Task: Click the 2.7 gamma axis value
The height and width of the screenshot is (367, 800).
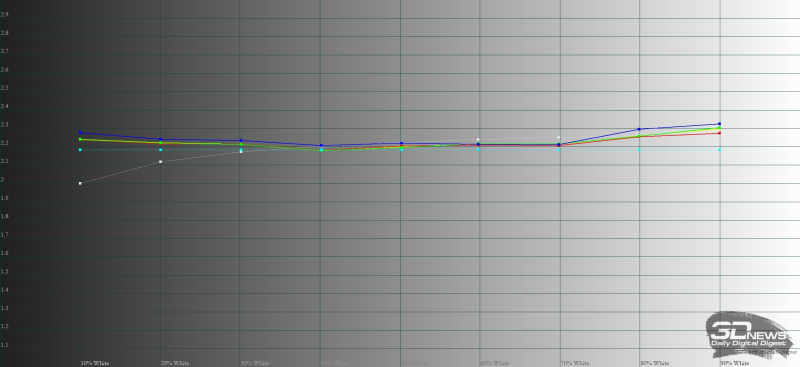Action: pos(4,52)
